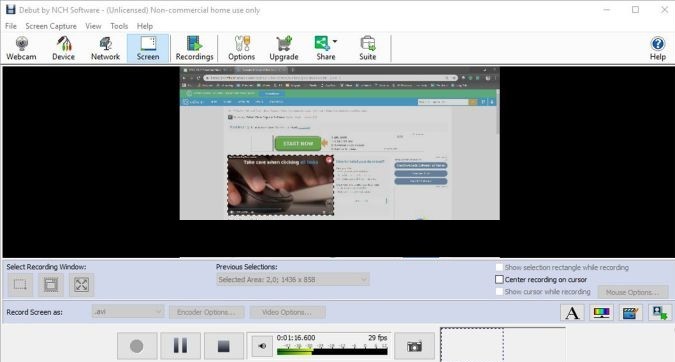675x362 pixels.
Task: Open the text caption tool icon
Action: tap(572, 312)
